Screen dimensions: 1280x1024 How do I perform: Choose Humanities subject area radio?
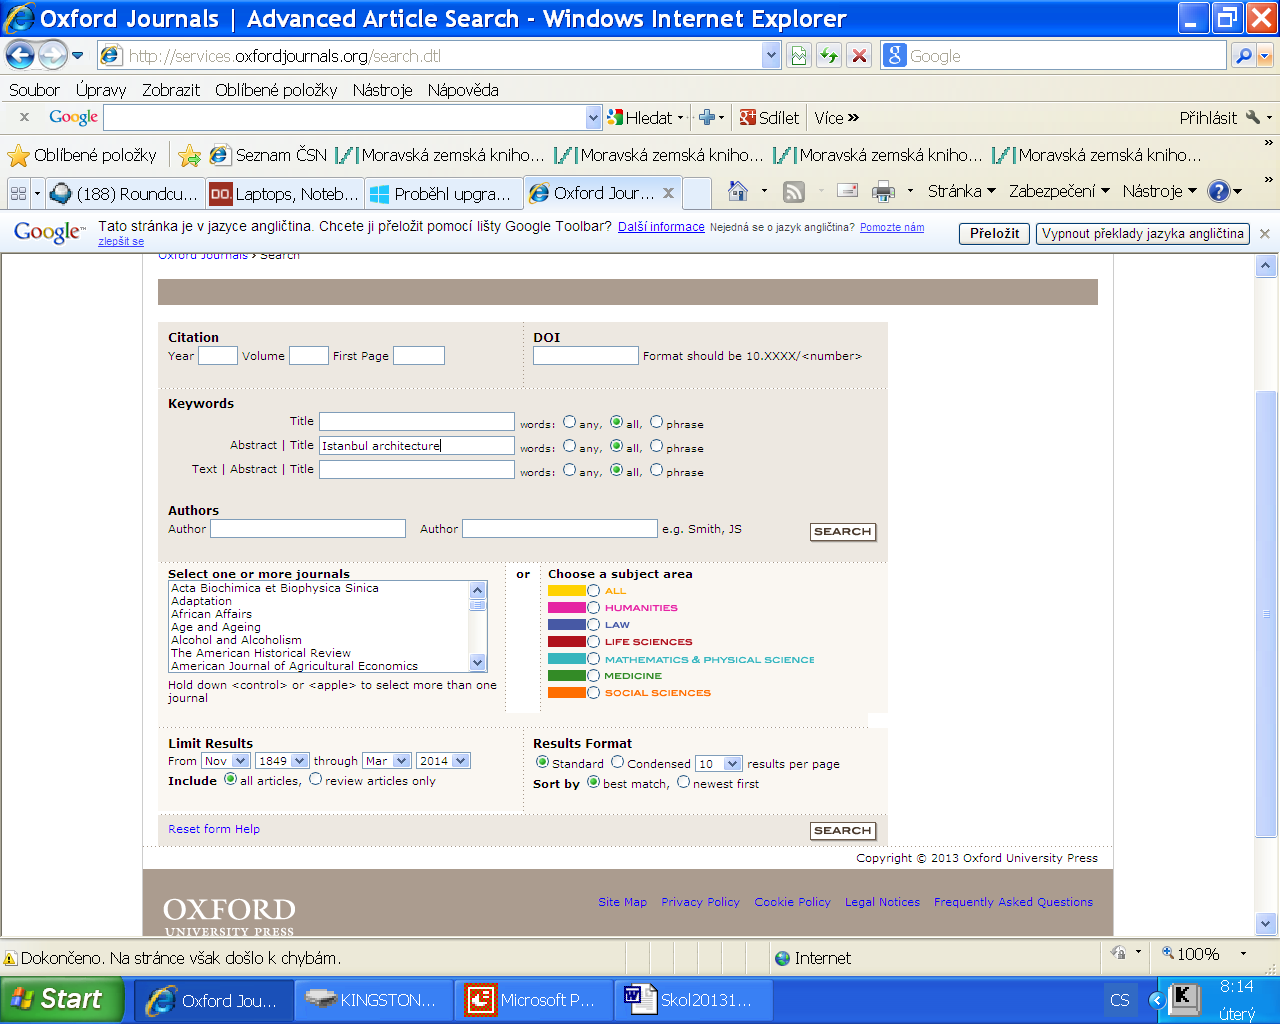coord(593,608)
